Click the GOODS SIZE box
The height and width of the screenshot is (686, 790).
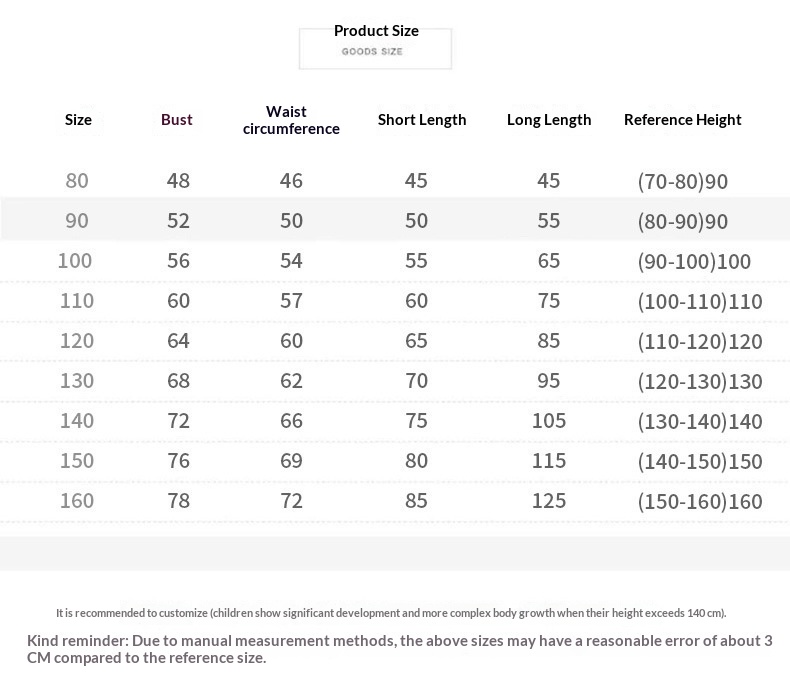click(x=375, y=50)
